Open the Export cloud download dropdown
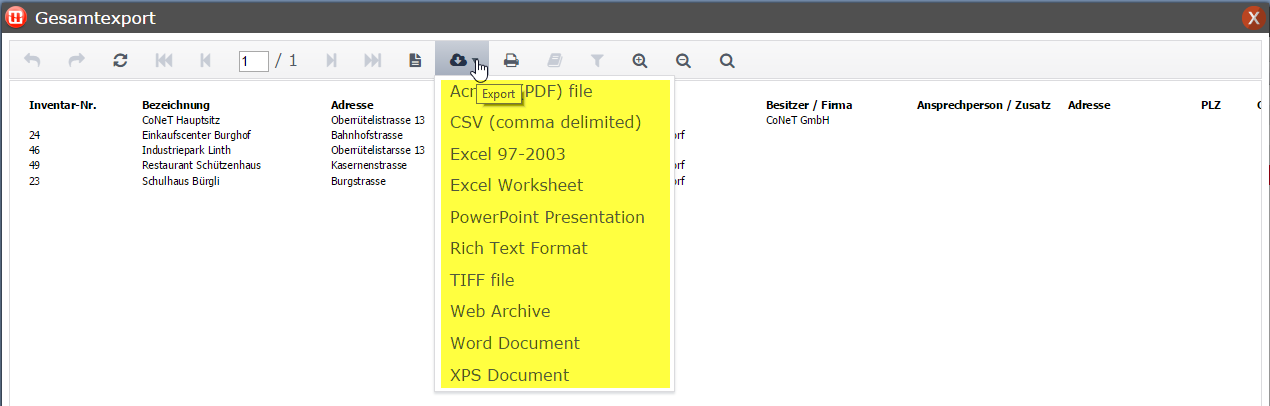 (x=462, y=61)
